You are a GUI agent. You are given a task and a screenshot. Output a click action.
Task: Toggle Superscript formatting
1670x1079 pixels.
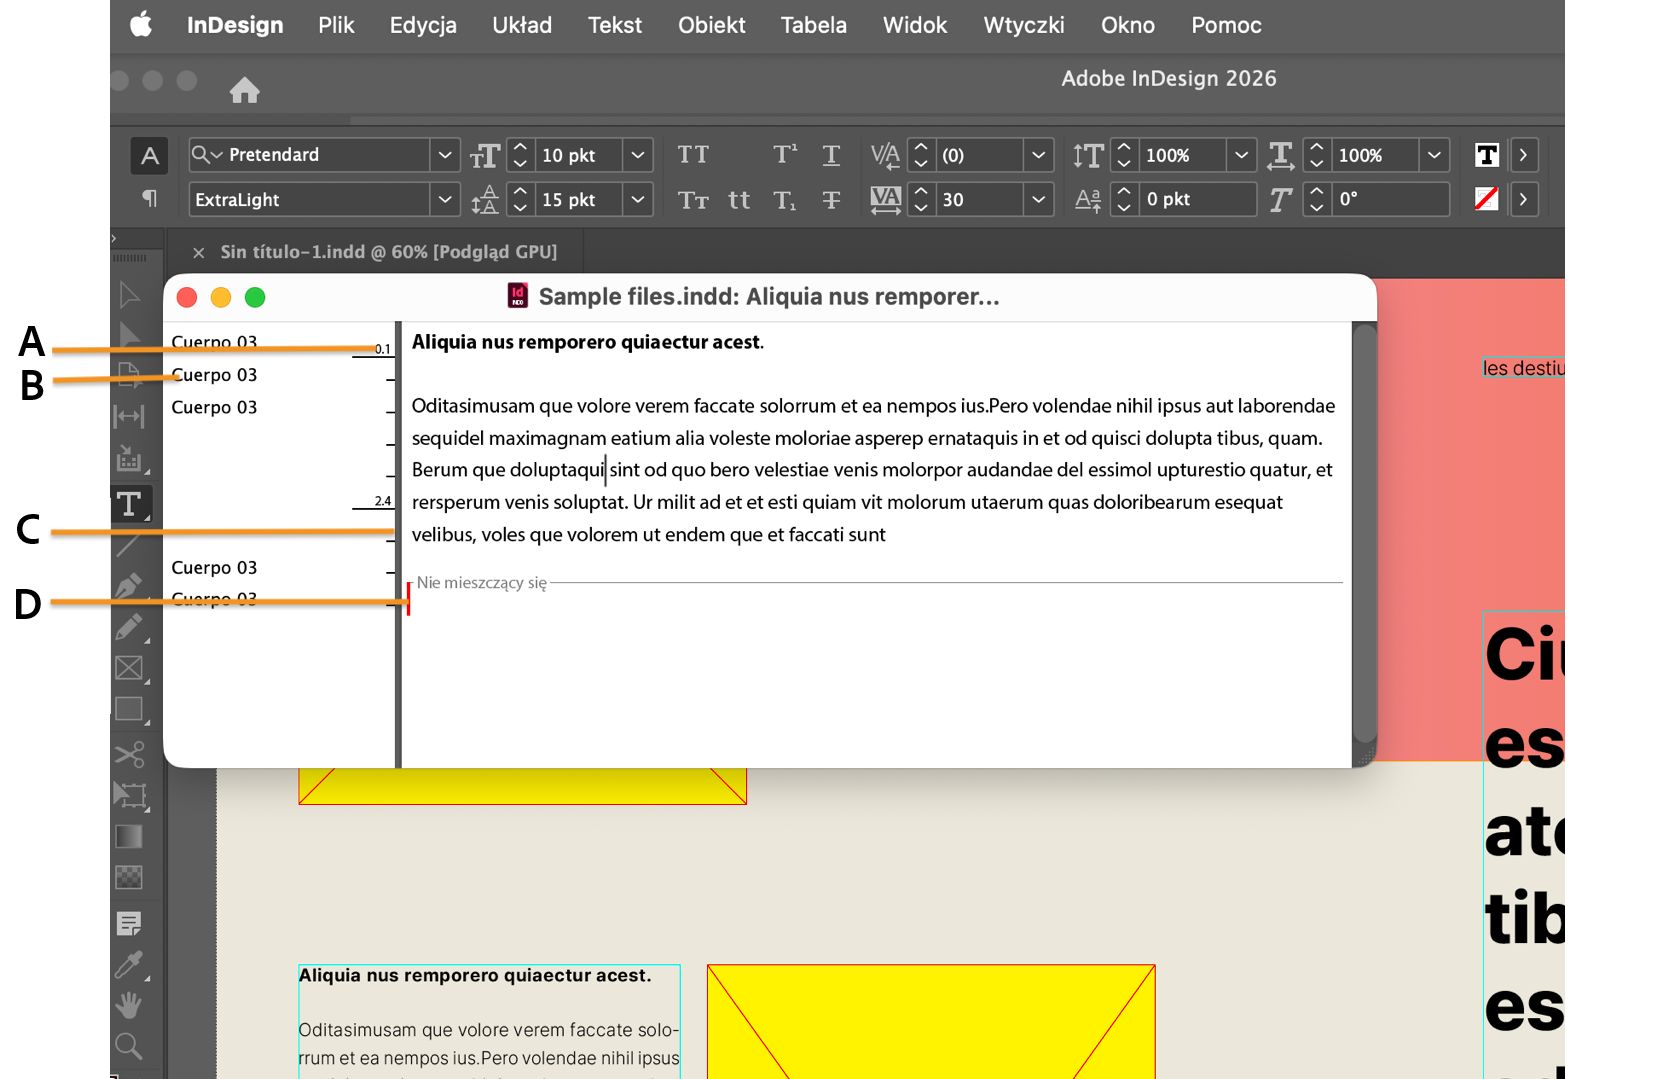786,154
